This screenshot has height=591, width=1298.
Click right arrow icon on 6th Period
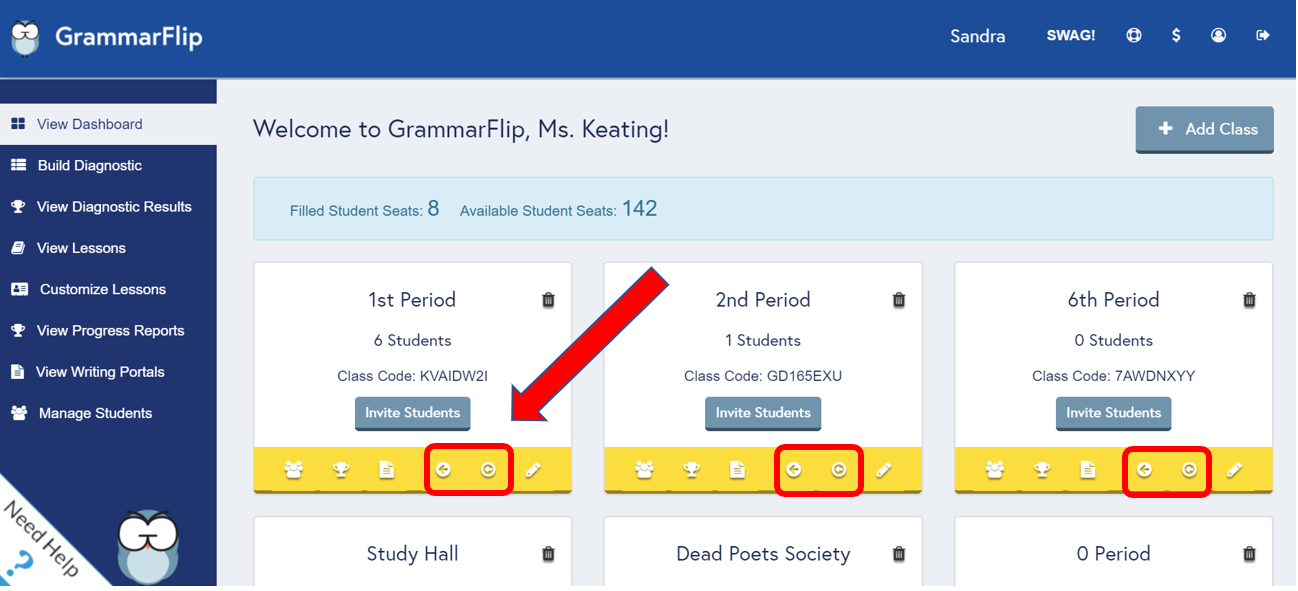pos(1189,470)
